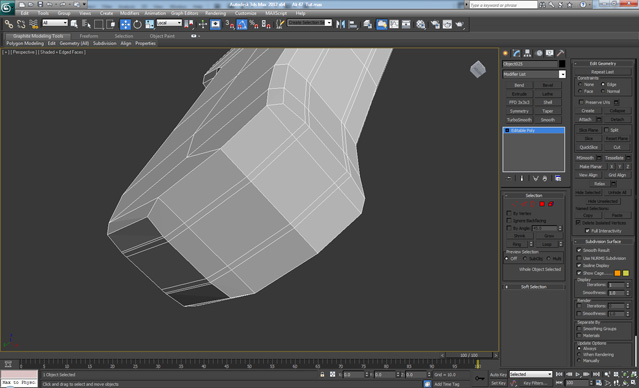Open Create Selection Set dropdown
This screenshot has width=639, height=388.
coord(310,22)
